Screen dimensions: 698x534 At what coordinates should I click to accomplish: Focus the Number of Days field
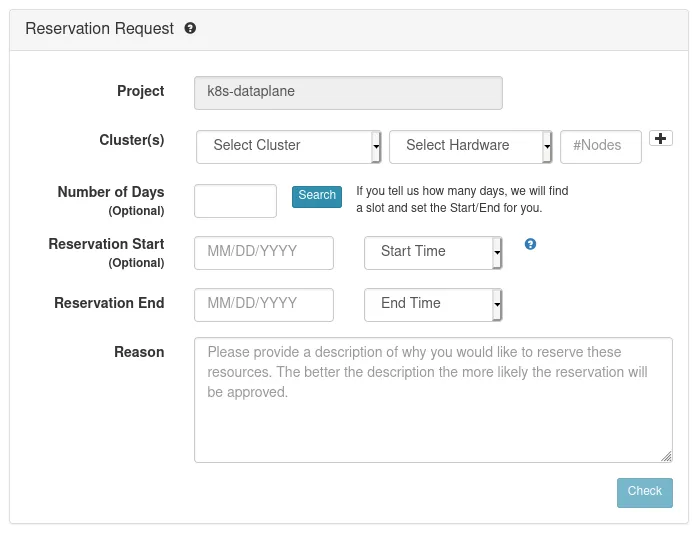click(235, 201)
